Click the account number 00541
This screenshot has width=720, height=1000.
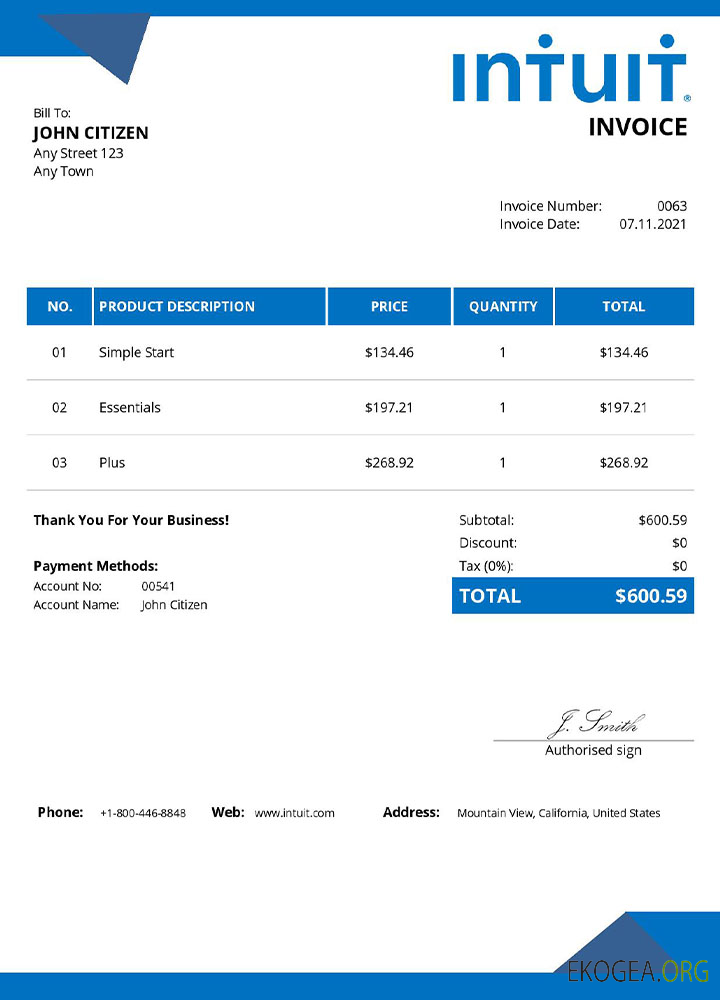[158, 586]
